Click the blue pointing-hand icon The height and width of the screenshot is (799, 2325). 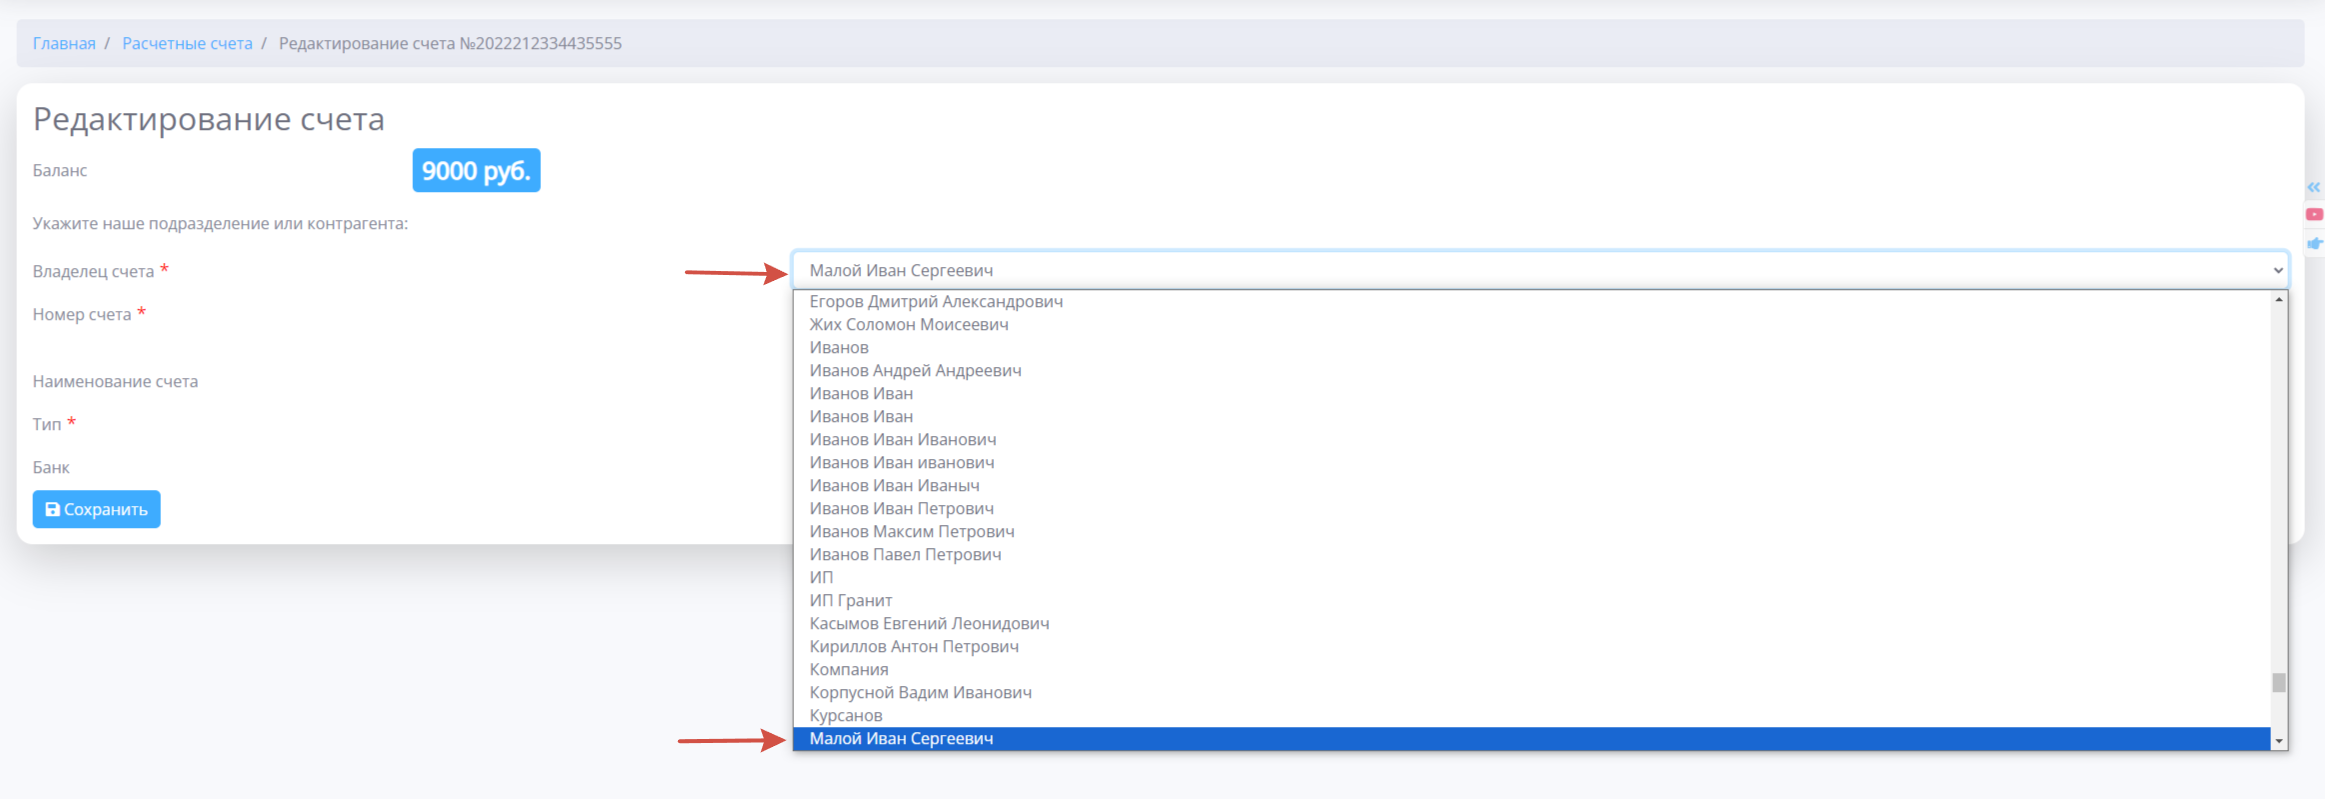pyautogui.click(x=2314, y=243)
